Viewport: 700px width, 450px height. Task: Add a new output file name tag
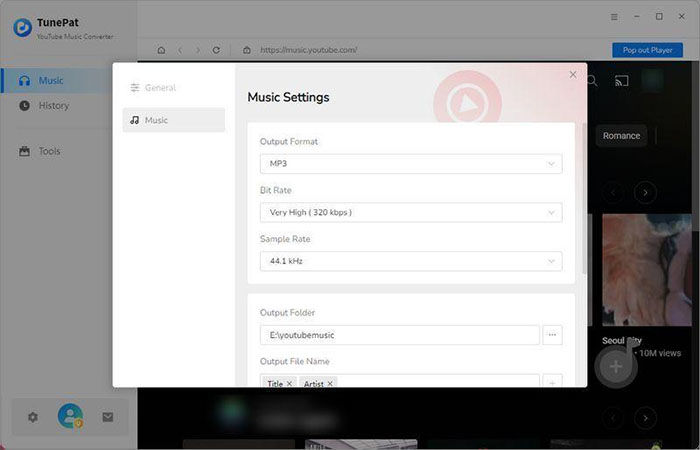(552, 383)
